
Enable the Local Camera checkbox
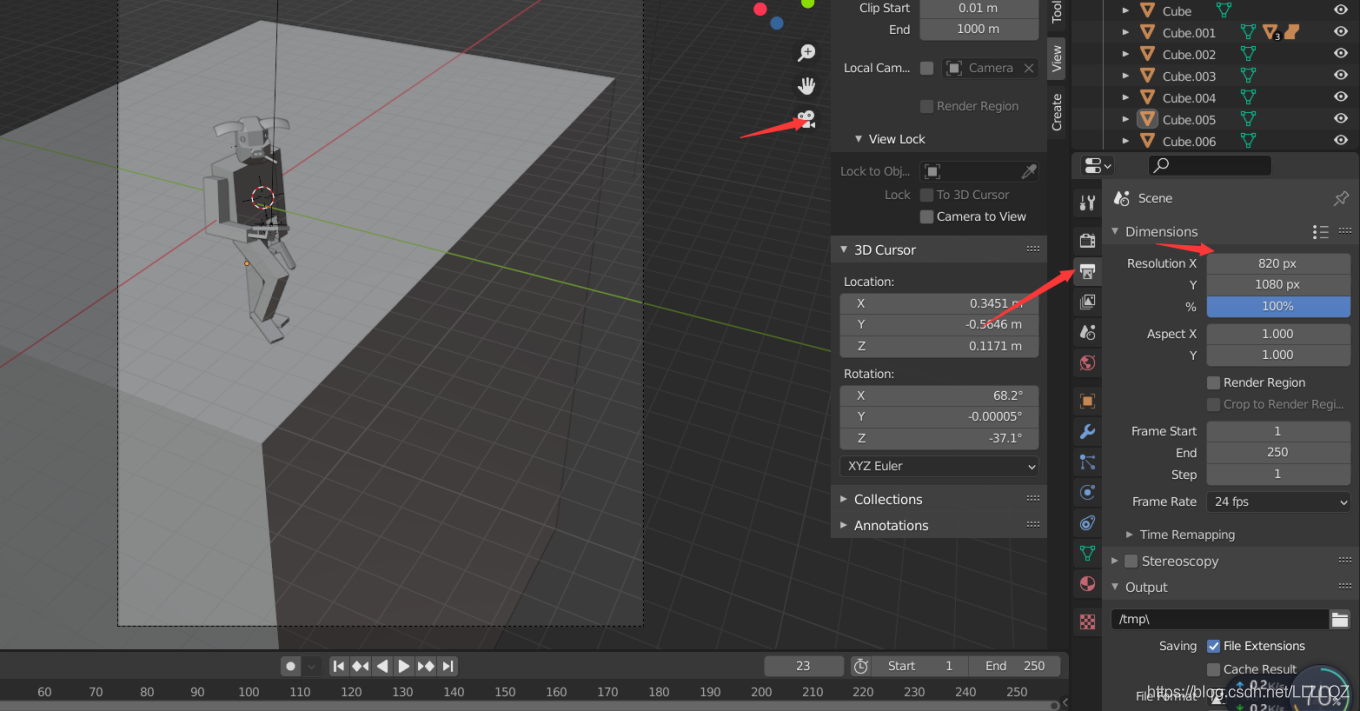[x=927, y=68]
